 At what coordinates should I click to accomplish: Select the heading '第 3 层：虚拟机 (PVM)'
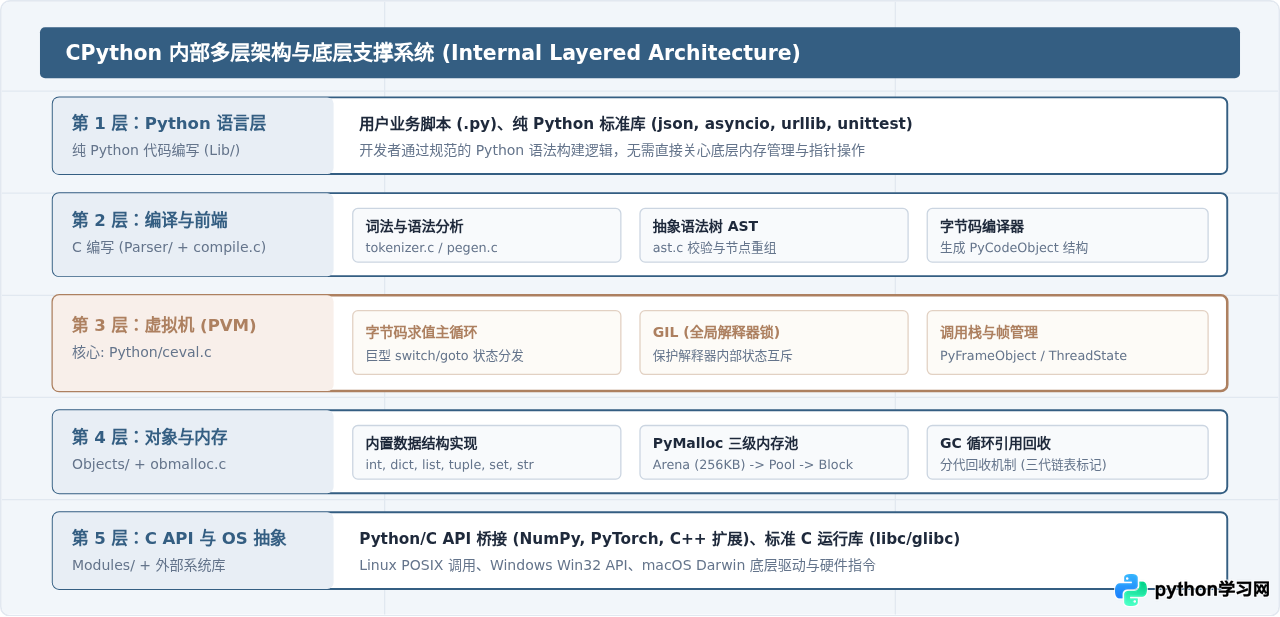pos(164,325)
